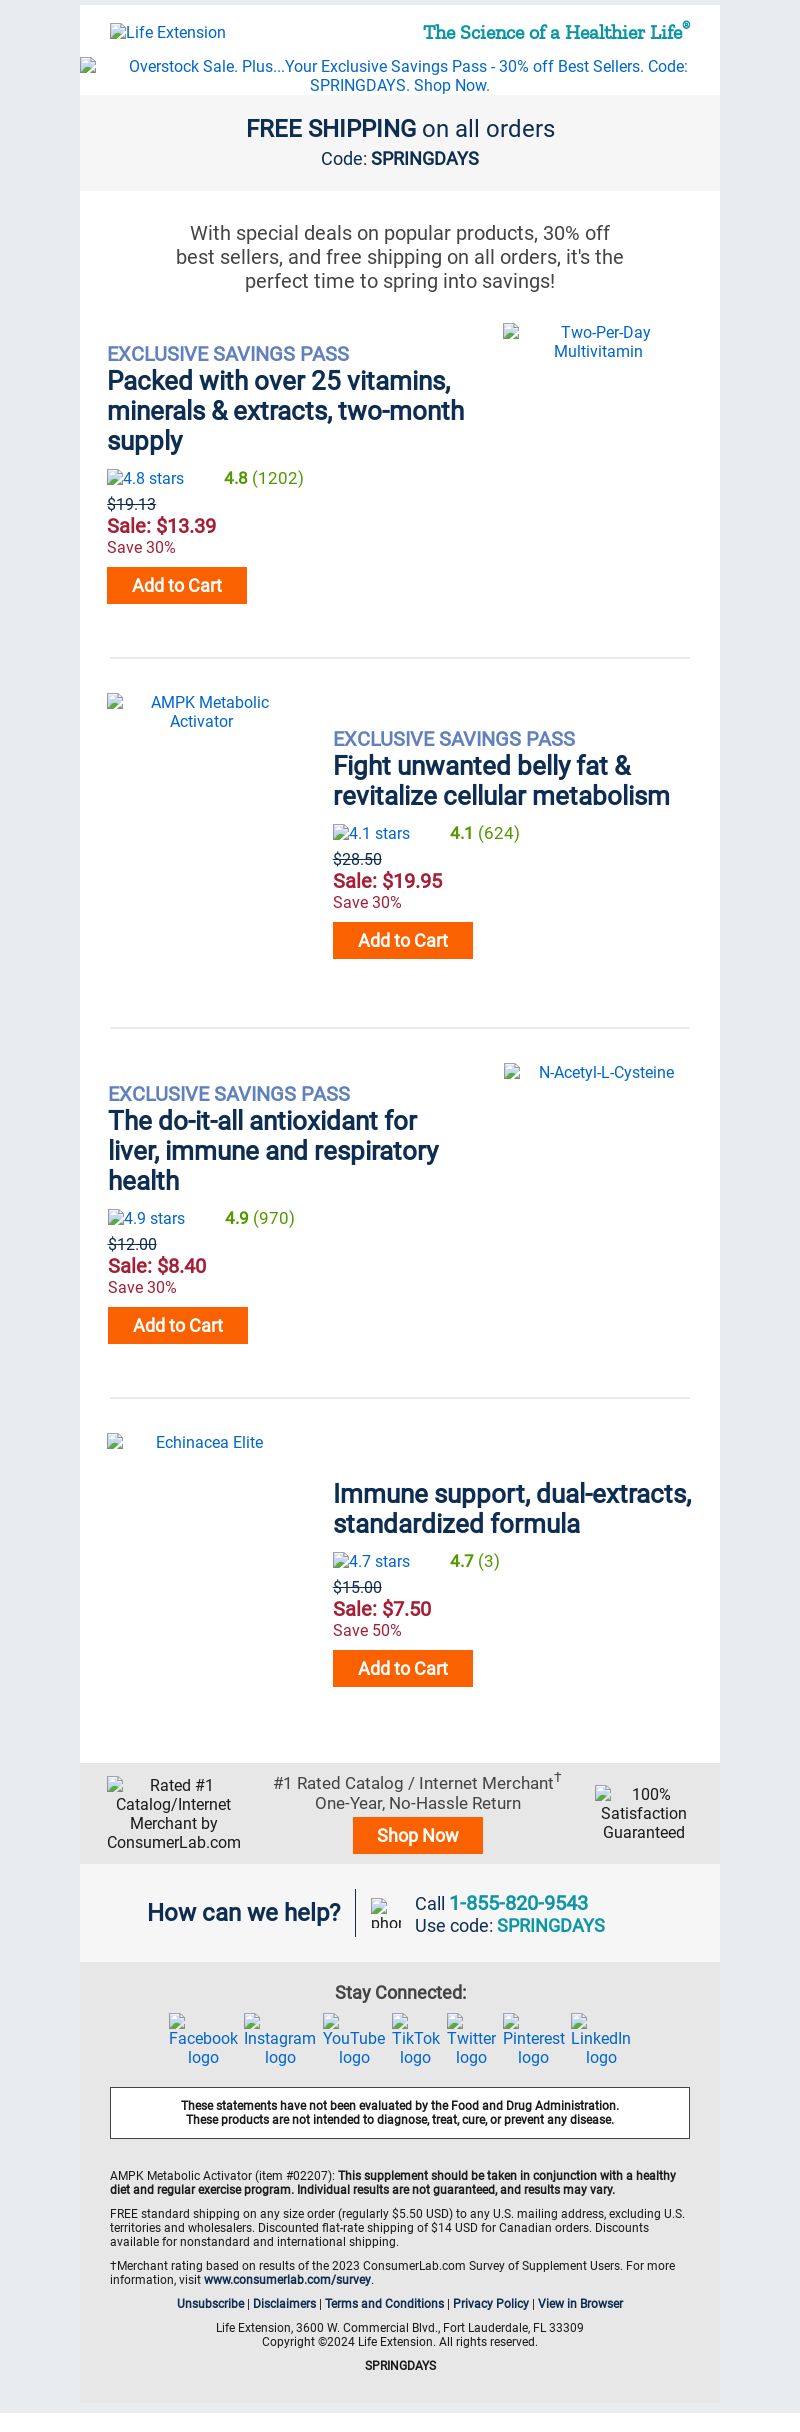Click the LinkedIn logo icon
Screen dimensions: 800x2432
(601, 2040)
